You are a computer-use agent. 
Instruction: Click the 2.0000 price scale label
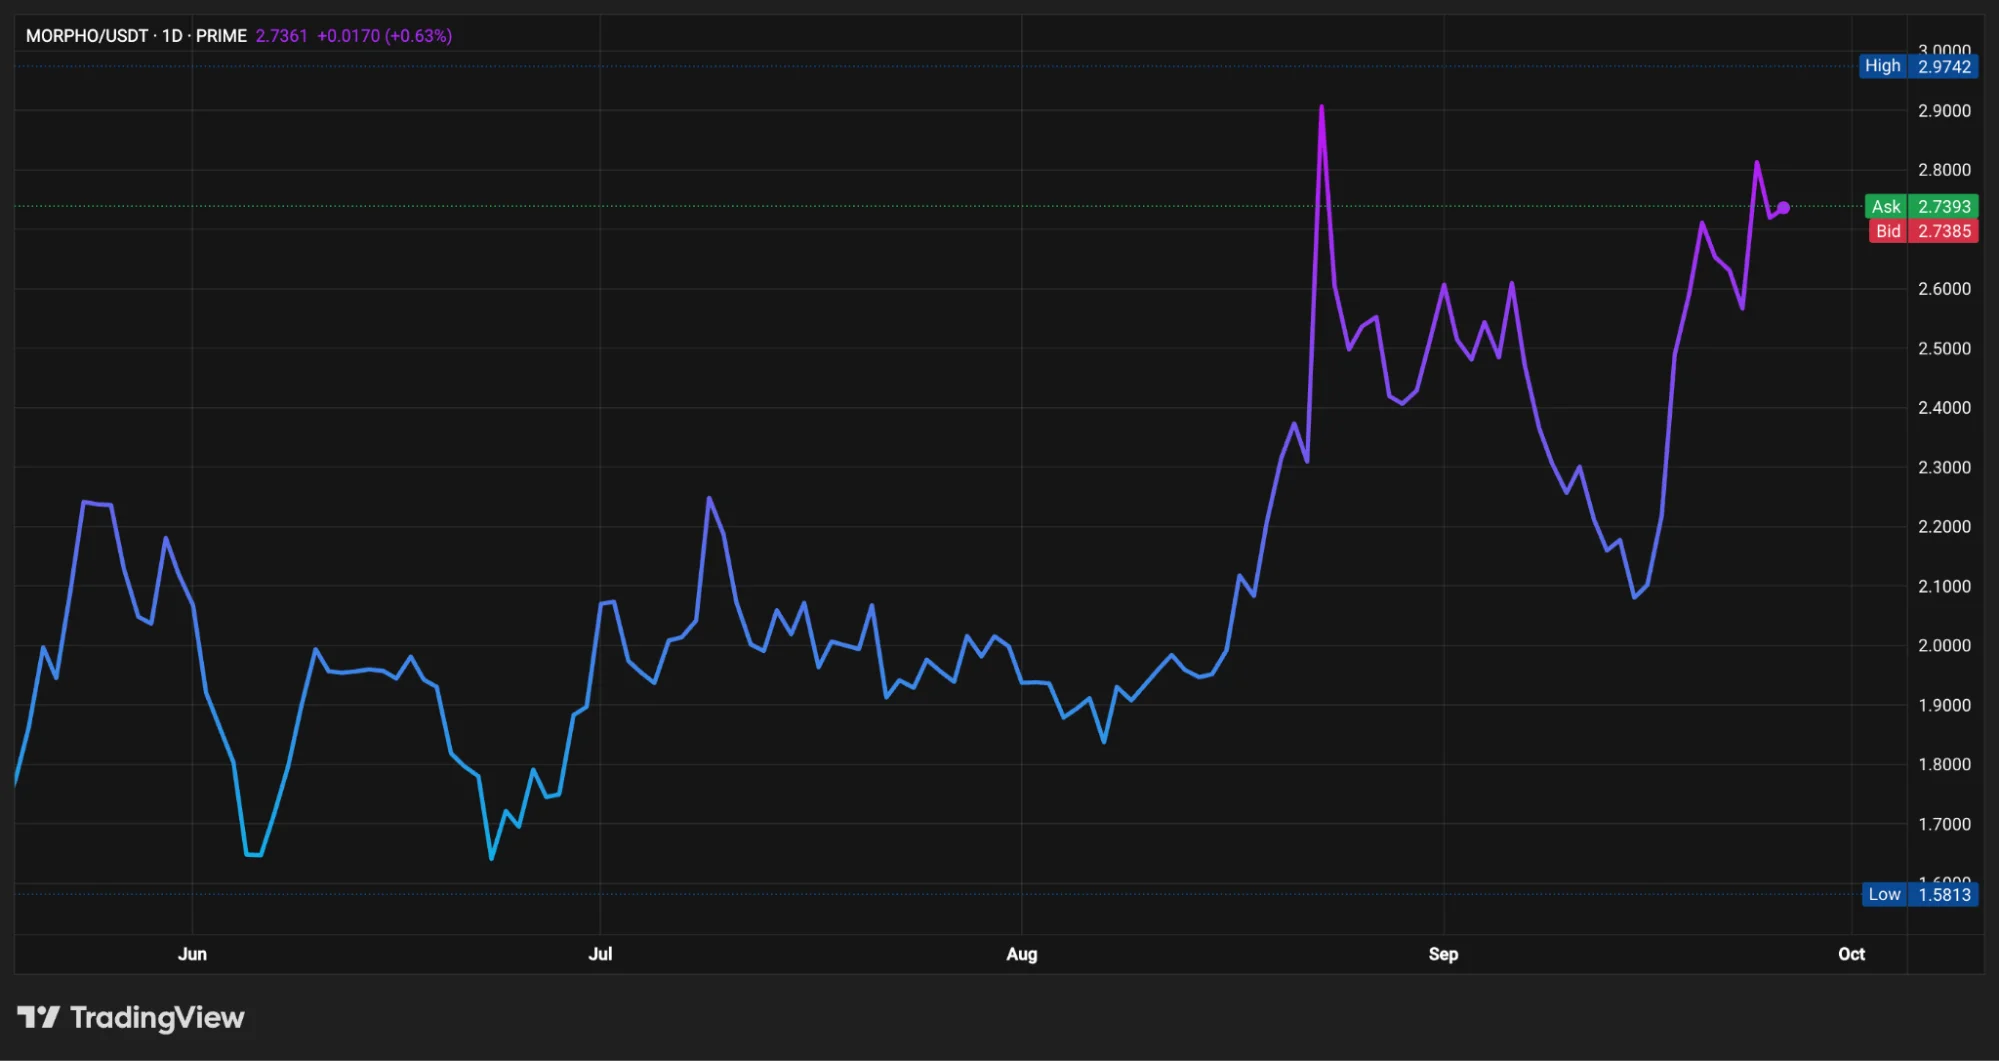coord(1944,646)
